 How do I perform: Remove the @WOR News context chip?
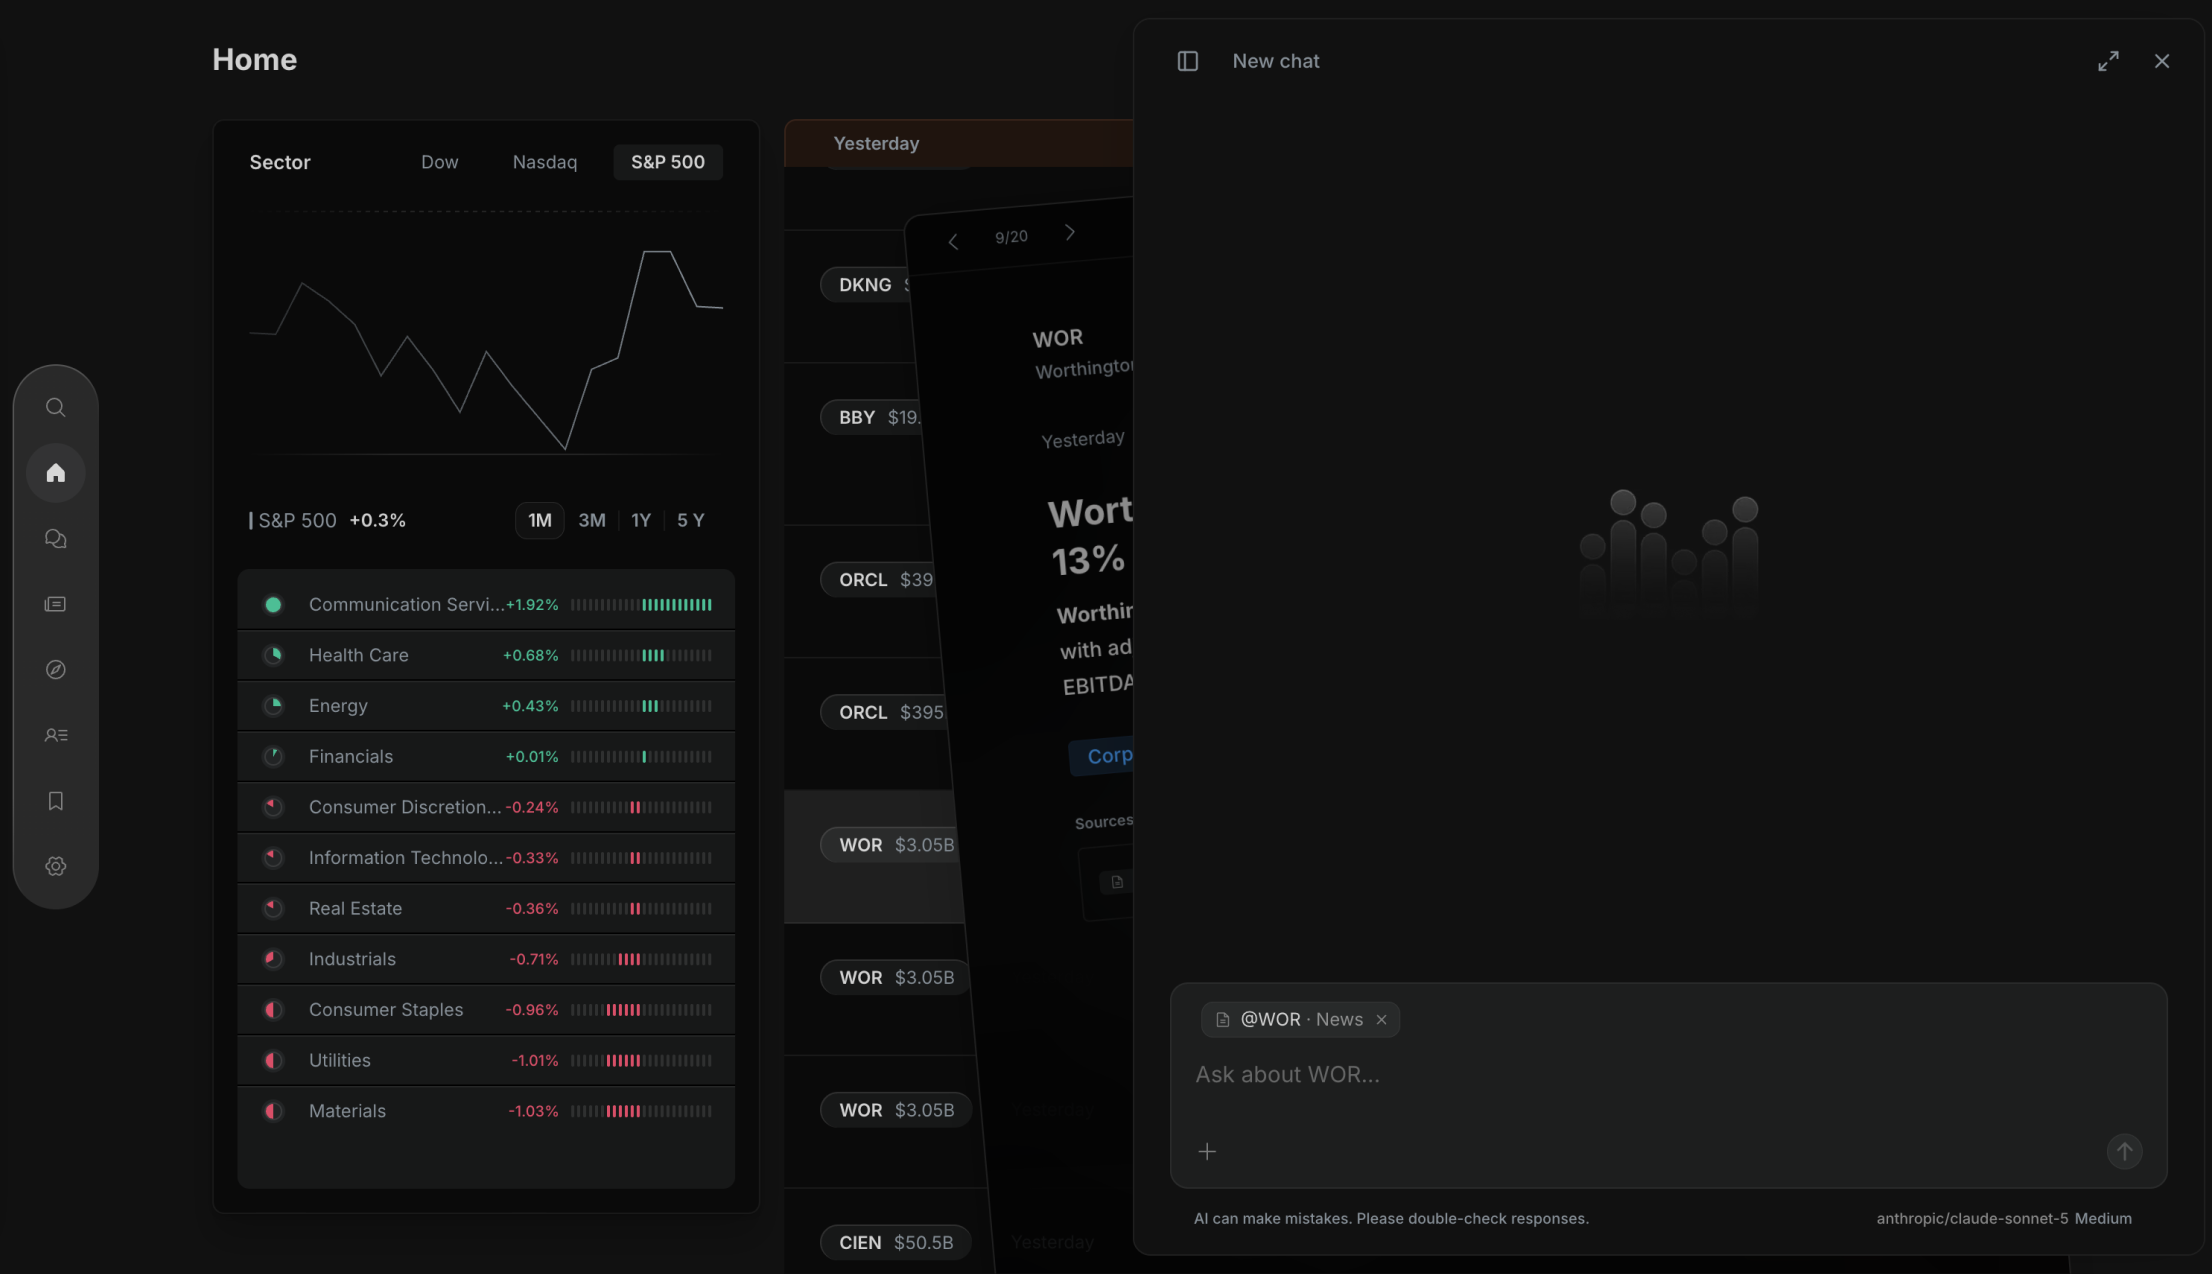point(1381,1020)
